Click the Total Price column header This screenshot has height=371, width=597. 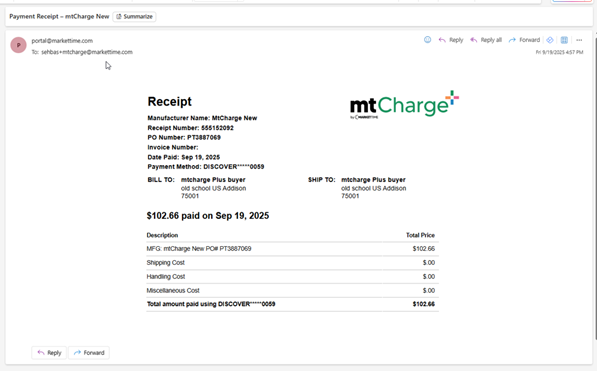420,235
